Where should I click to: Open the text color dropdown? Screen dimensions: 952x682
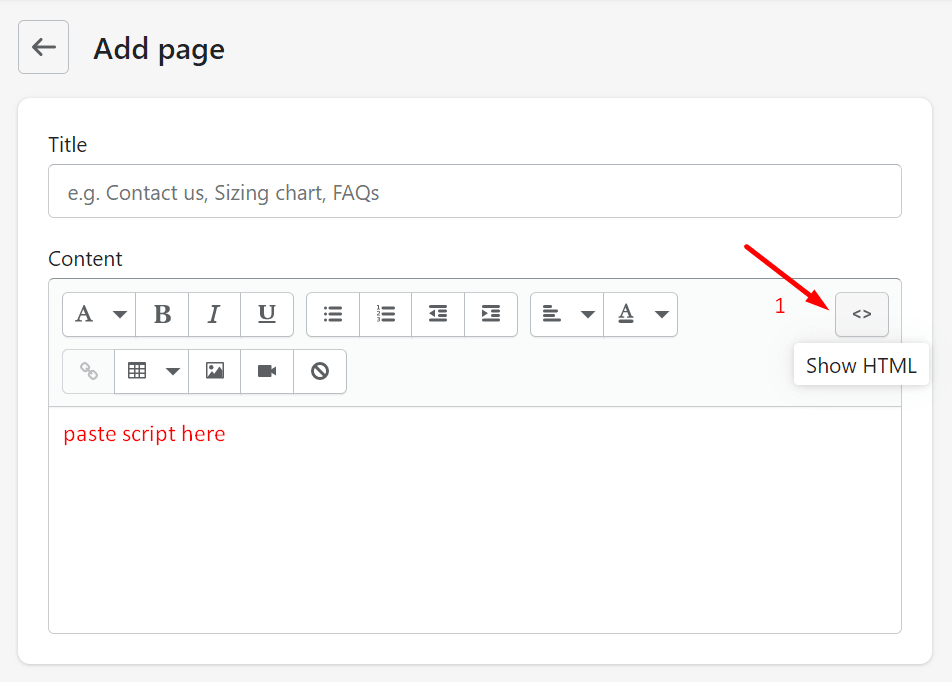click(x=641, y=315)
